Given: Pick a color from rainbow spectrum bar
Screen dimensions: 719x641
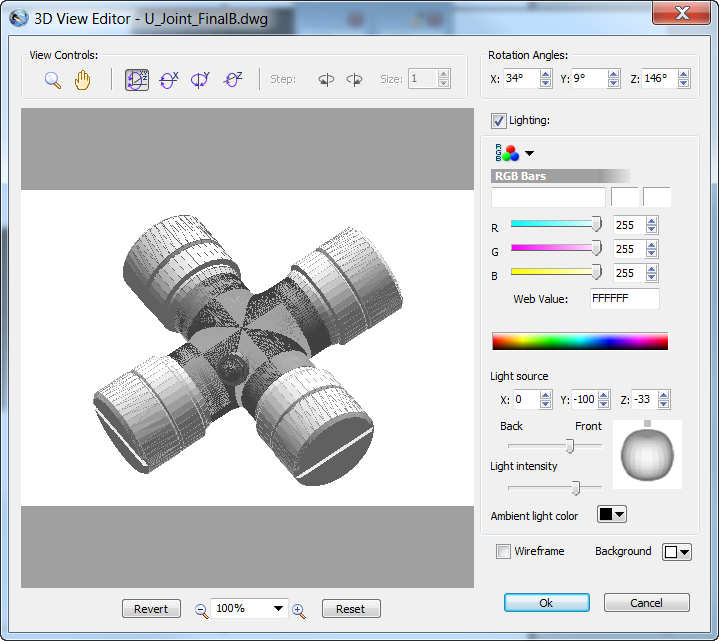Looking at the screenshot, I should coord(579,341).
